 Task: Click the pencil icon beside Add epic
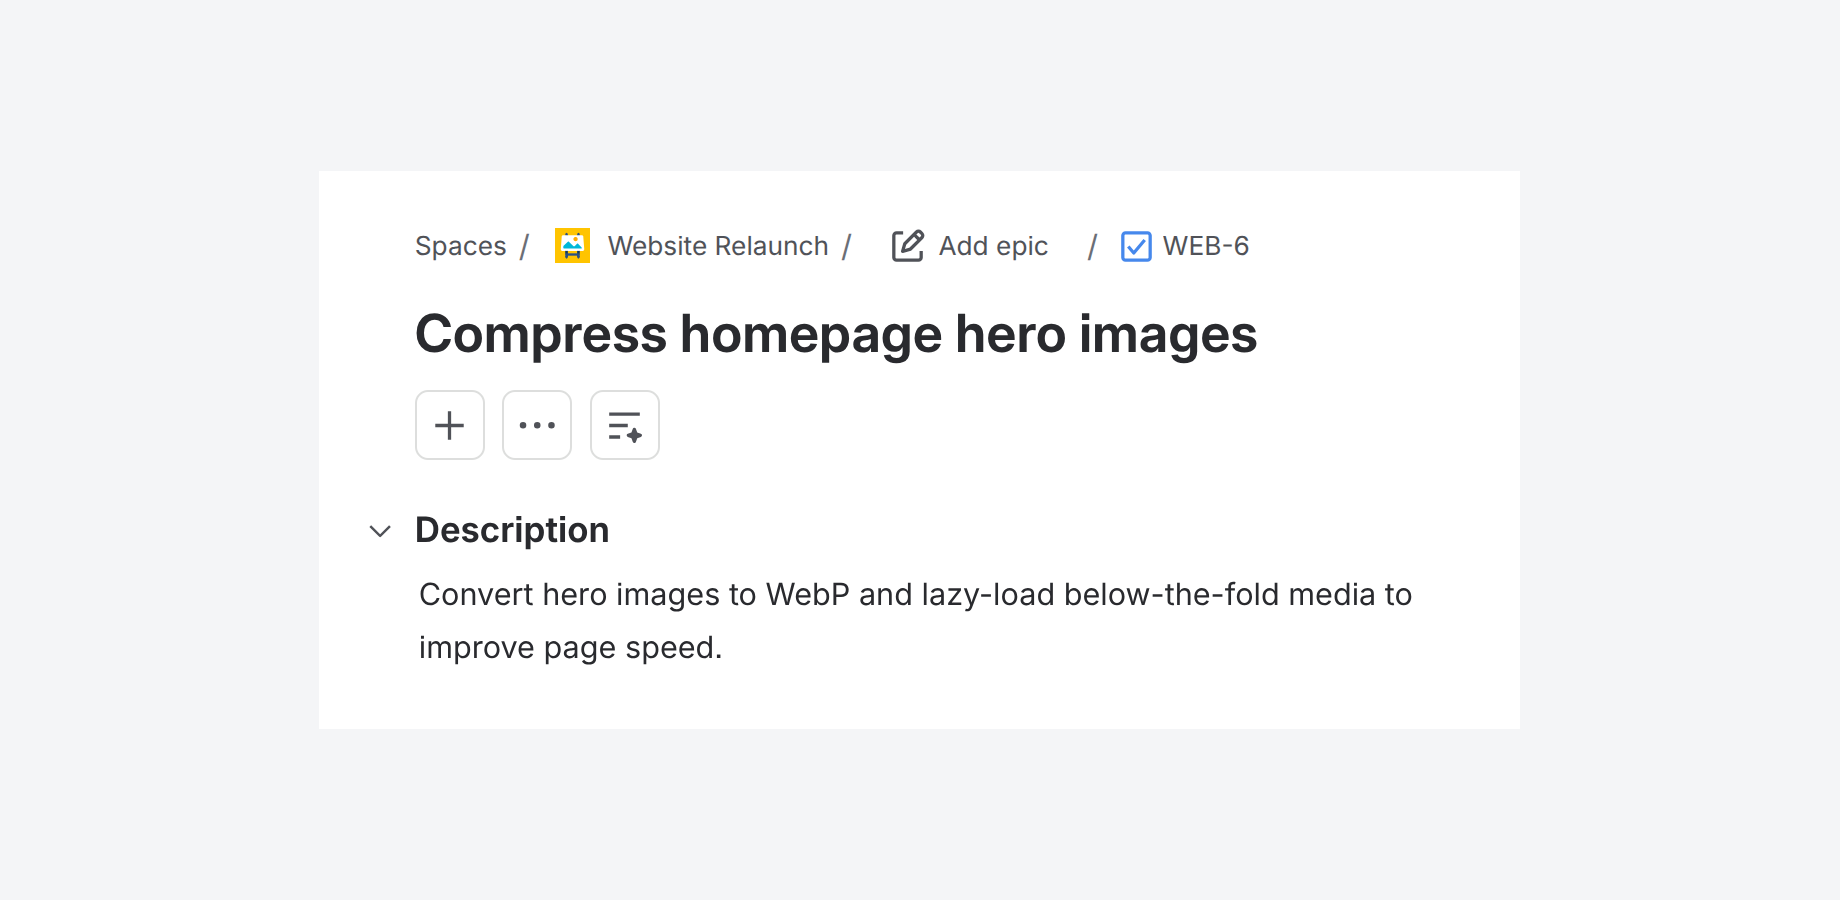coord(908,246)
